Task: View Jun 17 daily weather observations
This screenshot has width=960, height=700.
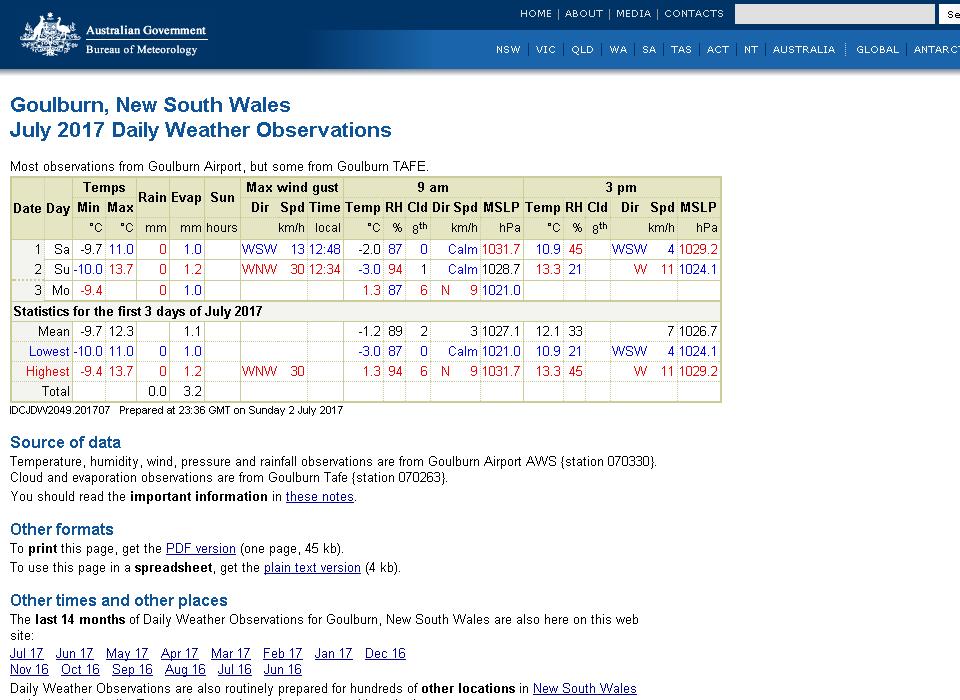Action: click(74, 654)
